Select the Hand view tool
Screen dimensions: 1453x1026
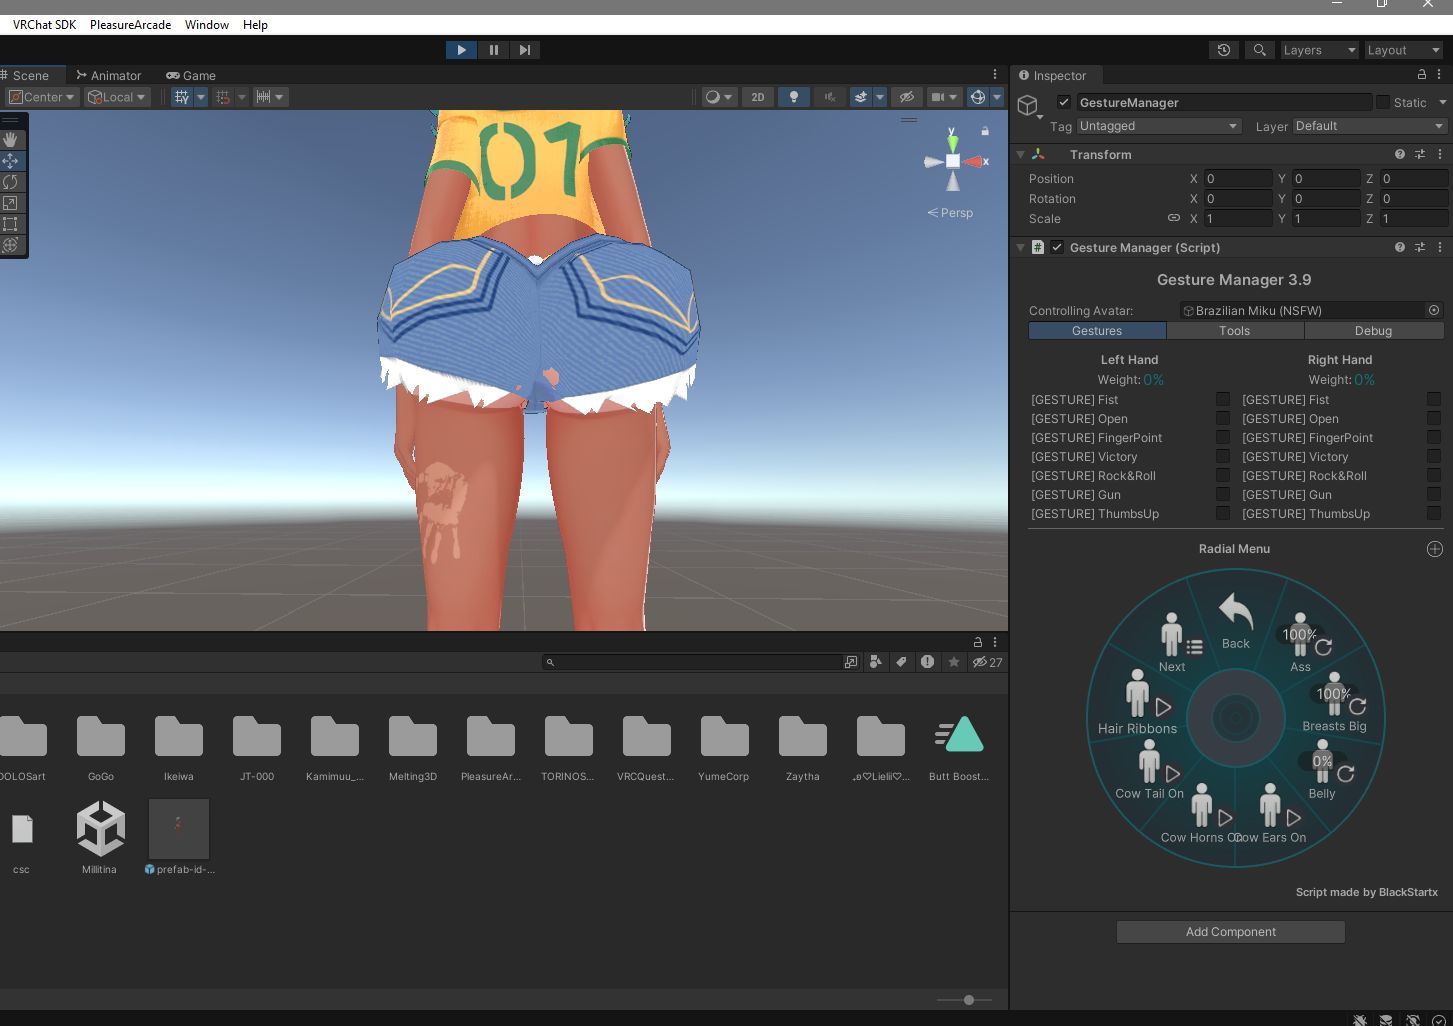point(11,140)
